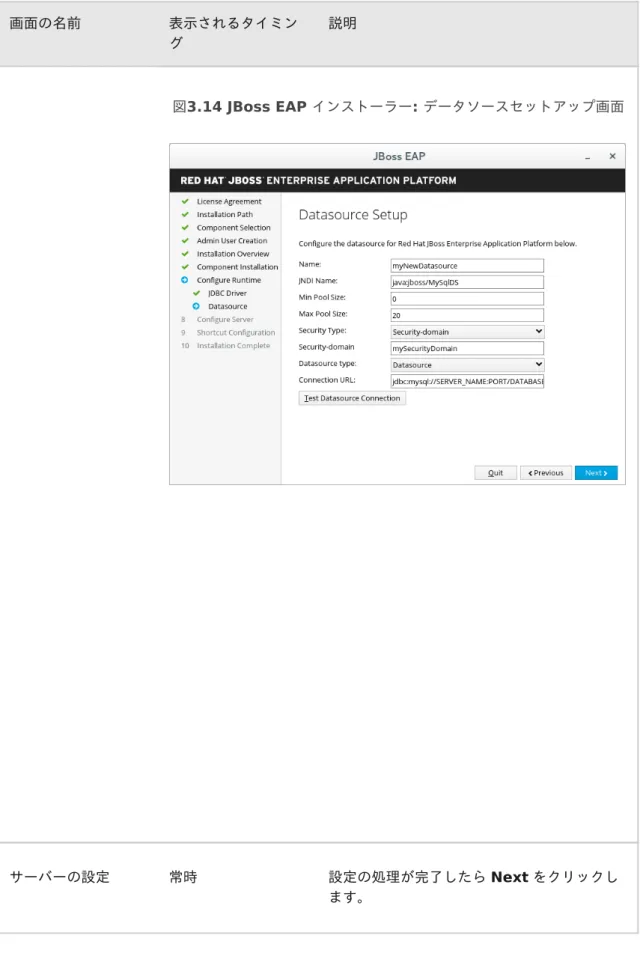Click the Datasource Setup heading
640x971 pixels.
click(x=353, y=215)
